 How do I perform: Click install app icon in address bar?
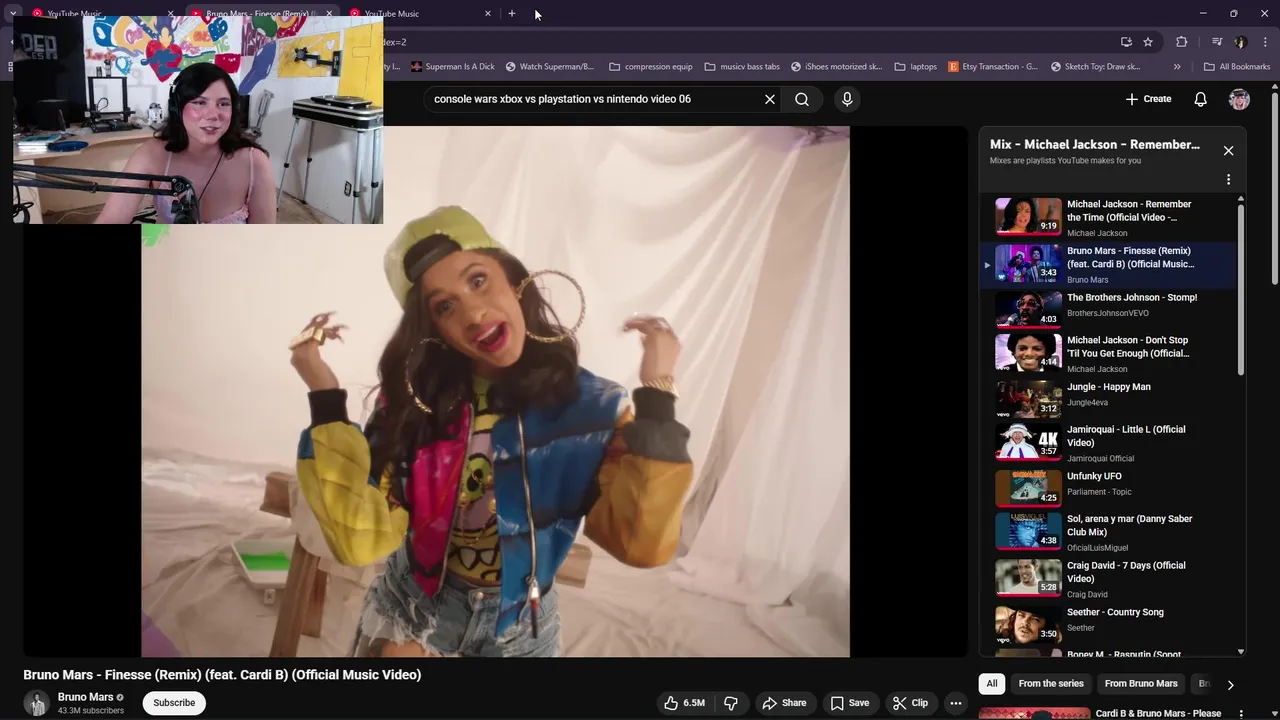click(1126, 42)
